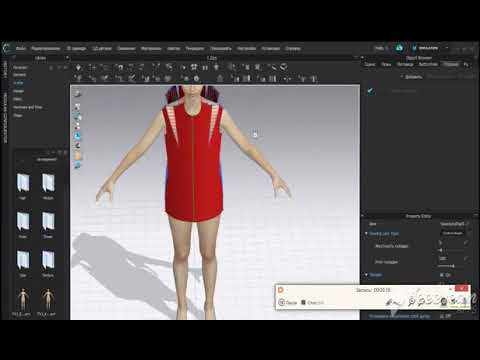The image size is (480, 360).
Task: Click the house-shaped icon in lower toolbar row
Action: click(220, 79)
